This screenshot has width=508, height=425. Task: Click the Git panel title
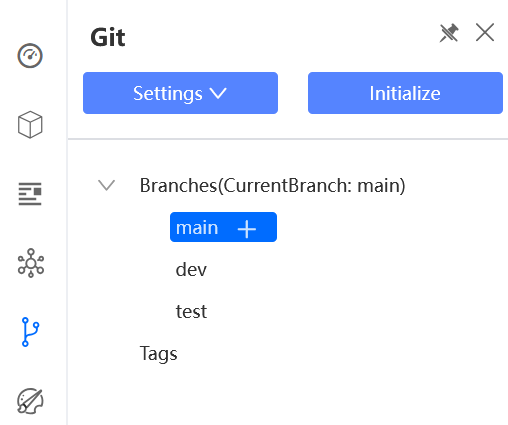pos(108,37)
